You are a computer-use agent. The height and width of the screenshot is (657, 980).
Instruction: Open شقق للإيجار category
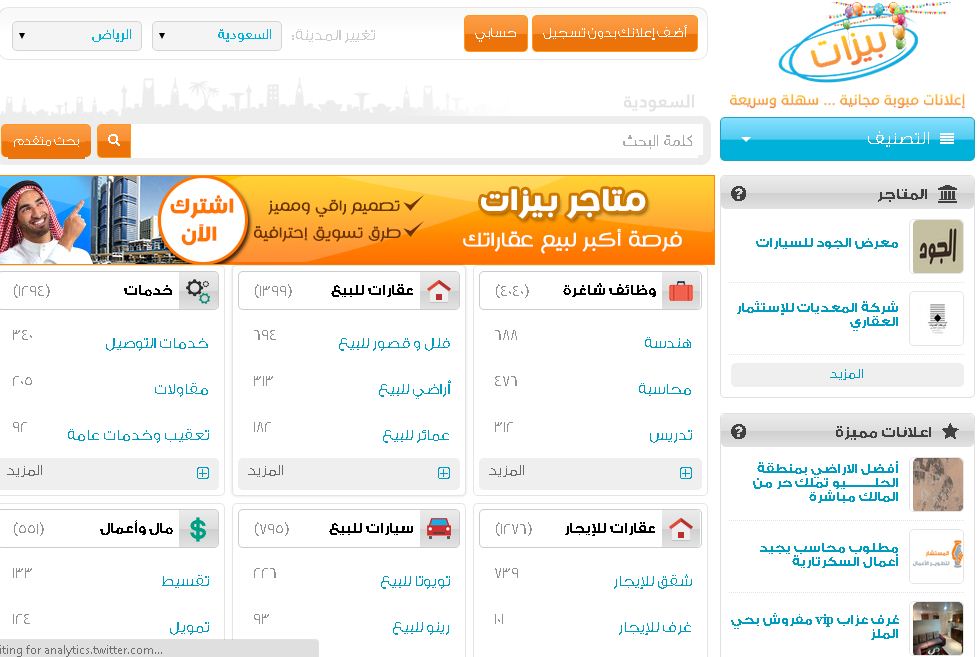click(x=653, y=581)
